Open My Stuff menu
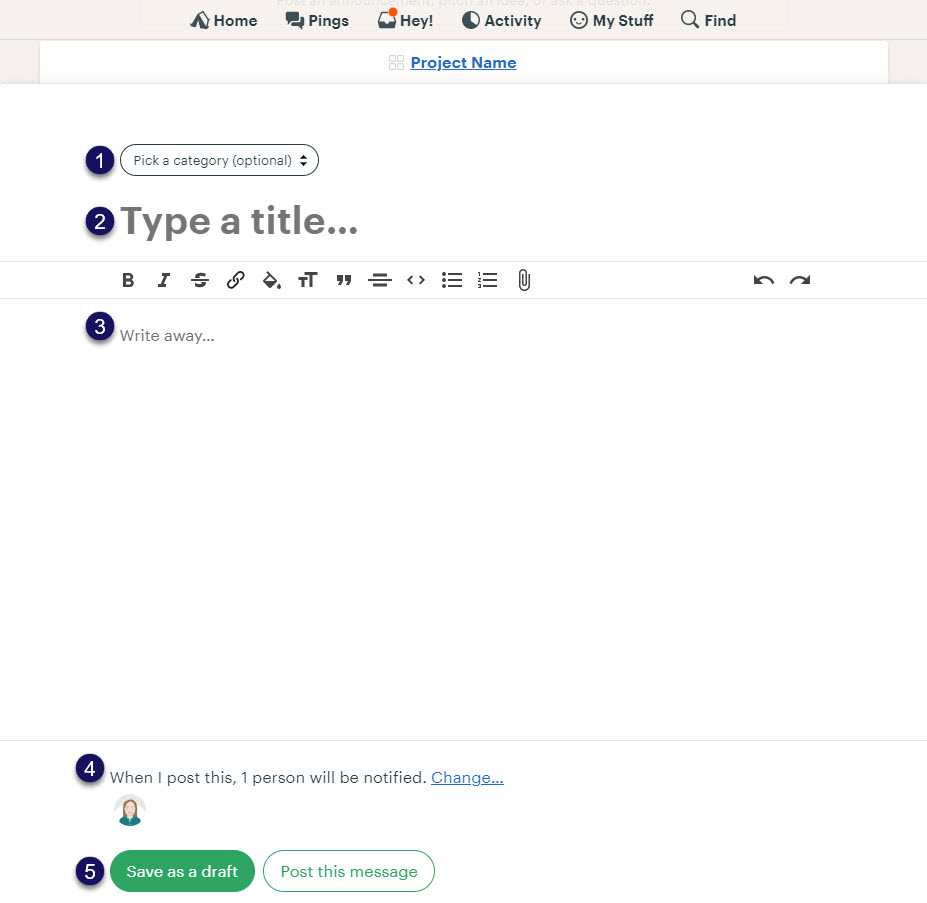Screen dimensions: 927x903 [x=611, y=20]
